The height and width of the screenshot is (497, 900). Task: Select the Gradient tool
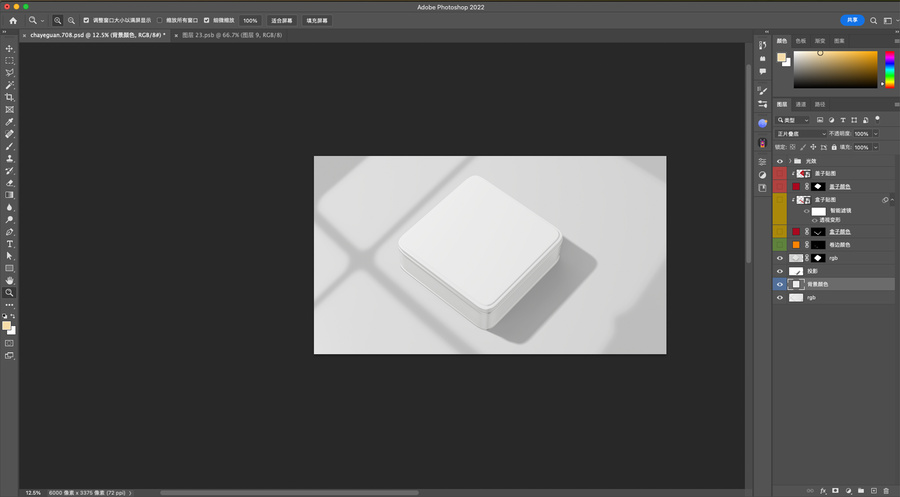point(9,195)
